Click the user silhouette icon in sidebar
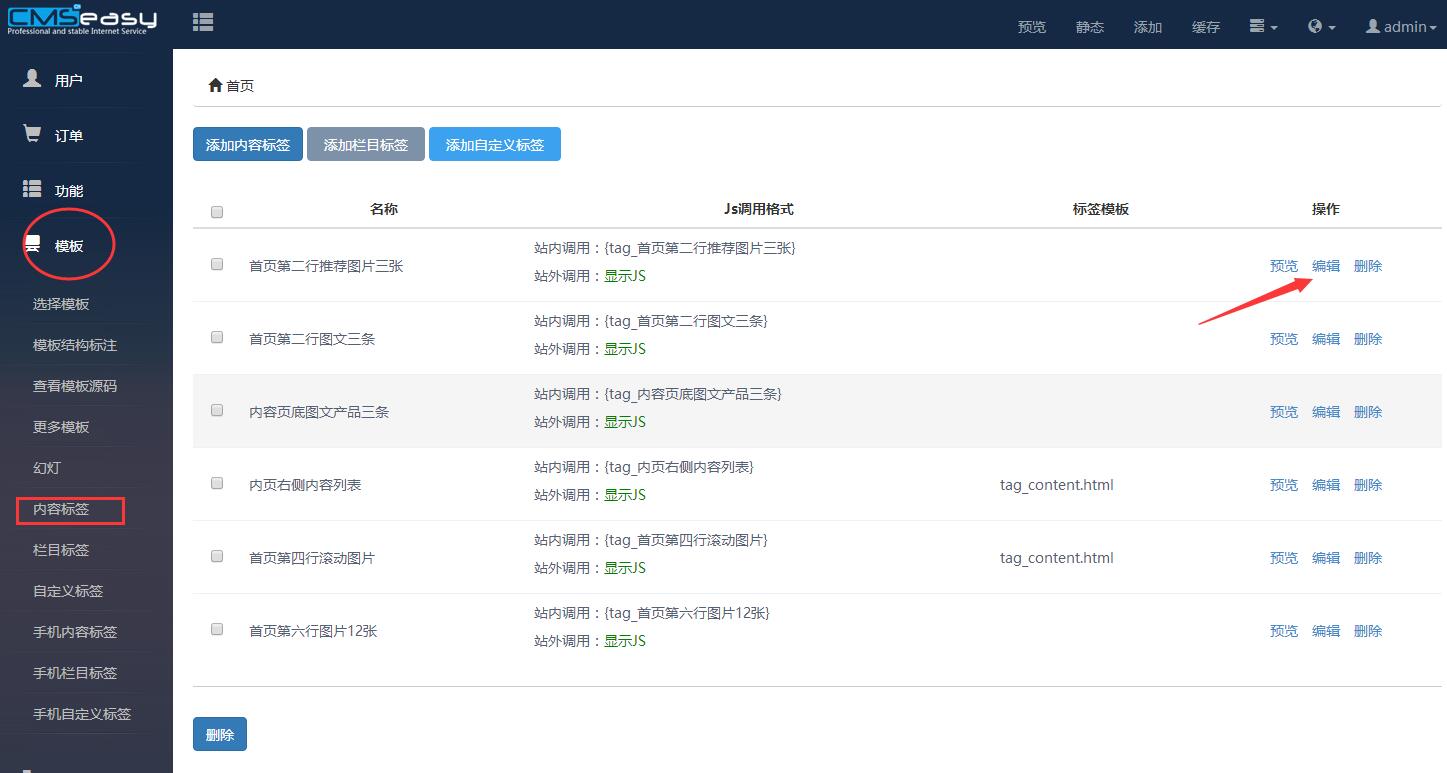Image resolution: width=1447 pixels, height=773 pixels. (32, 79)
